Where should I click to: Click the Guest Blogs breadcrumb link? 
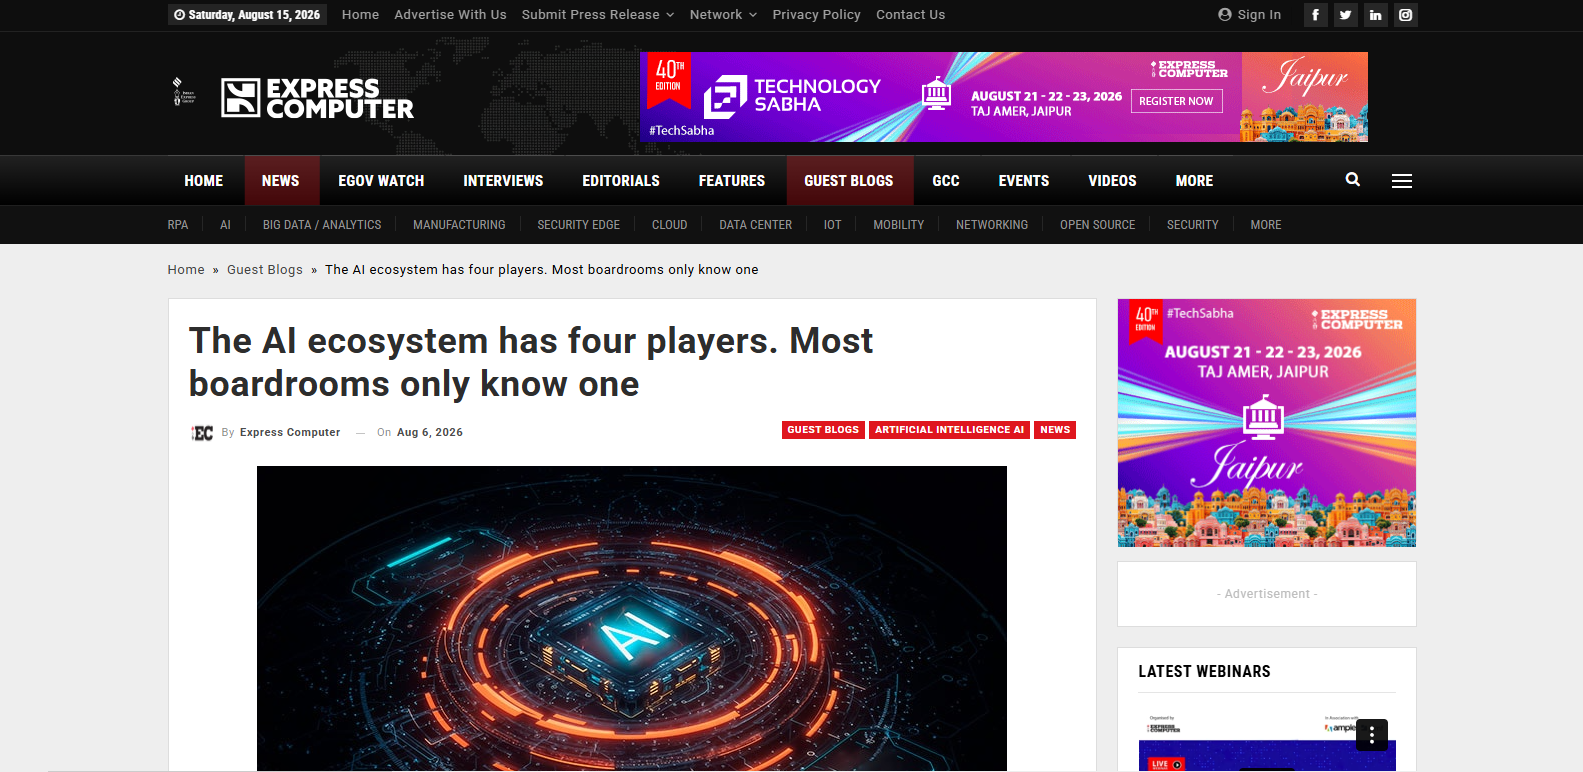coord(265,270)
